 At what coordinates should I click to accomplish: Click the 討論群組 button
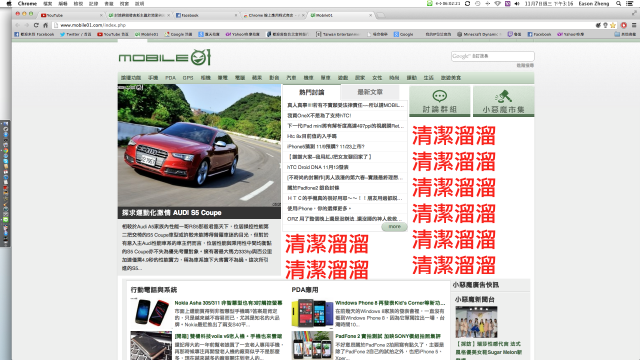(x=440, y=101)
